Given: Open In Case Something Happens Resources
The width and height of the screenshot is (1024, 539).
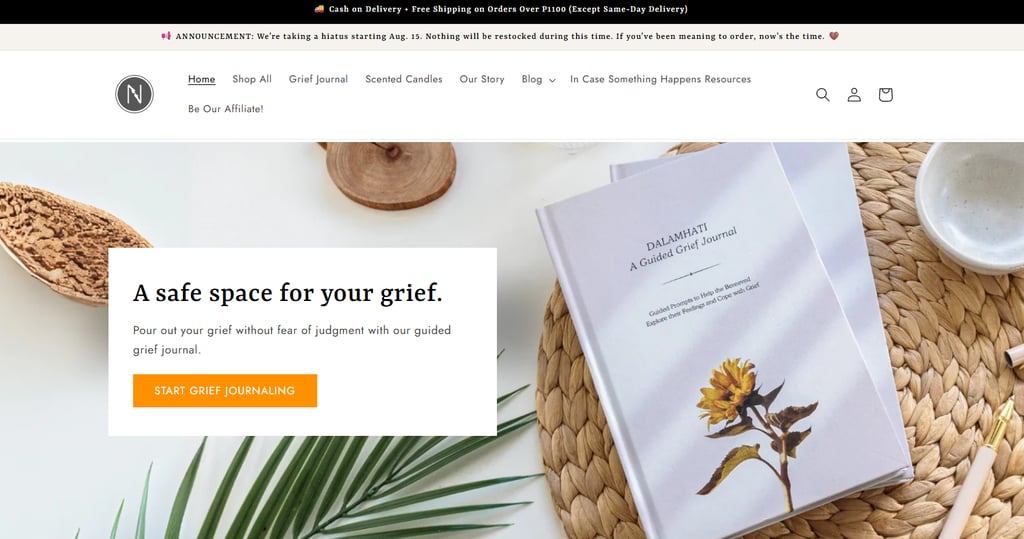Looking at the screenshot, I should (660, 79).
